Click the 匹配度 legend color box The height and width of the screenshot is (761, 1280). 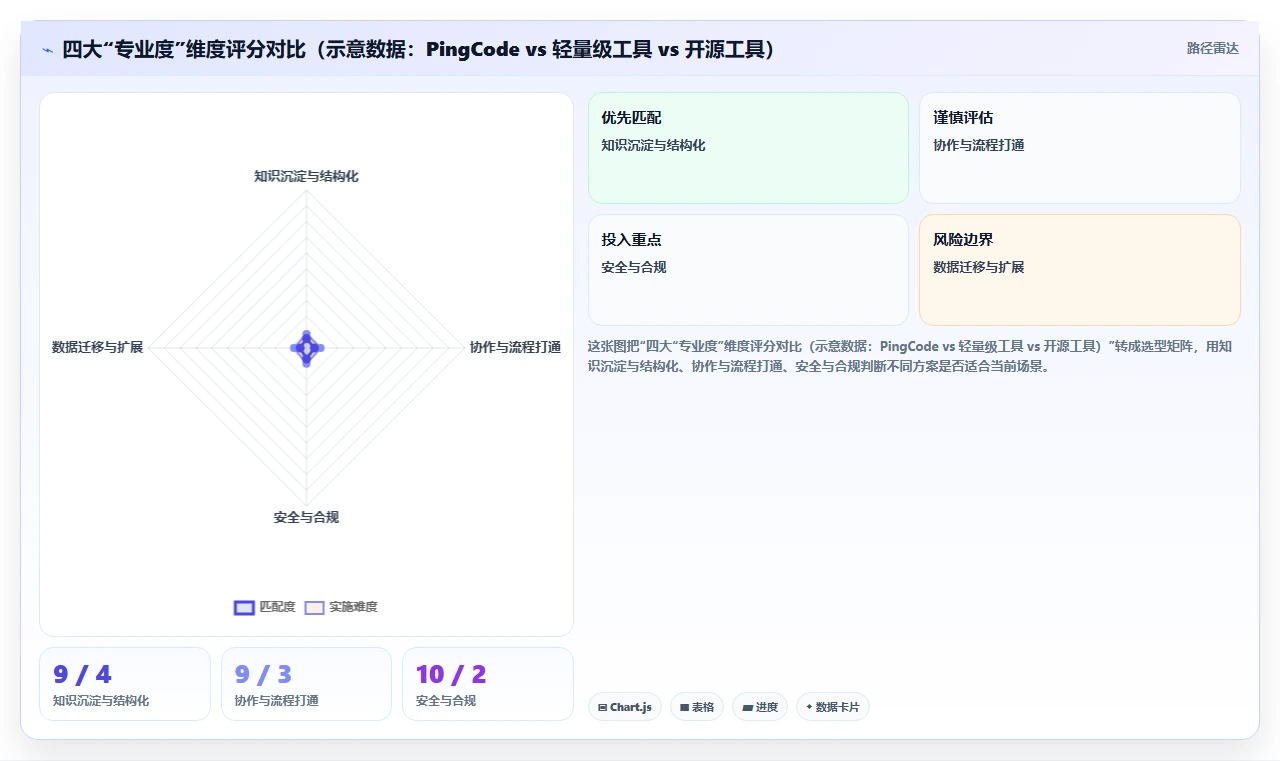tap(244, 607)
